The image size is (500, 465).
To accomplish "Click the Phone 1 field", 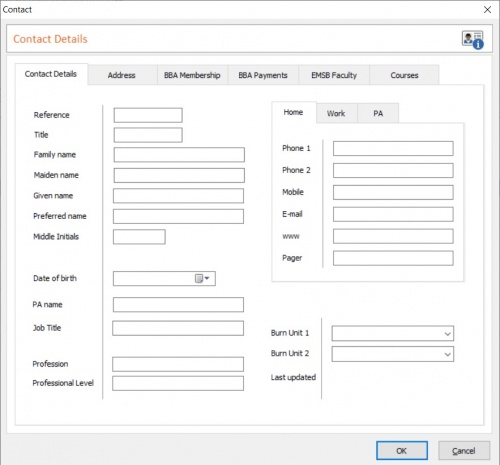I will tap(393, 148).
